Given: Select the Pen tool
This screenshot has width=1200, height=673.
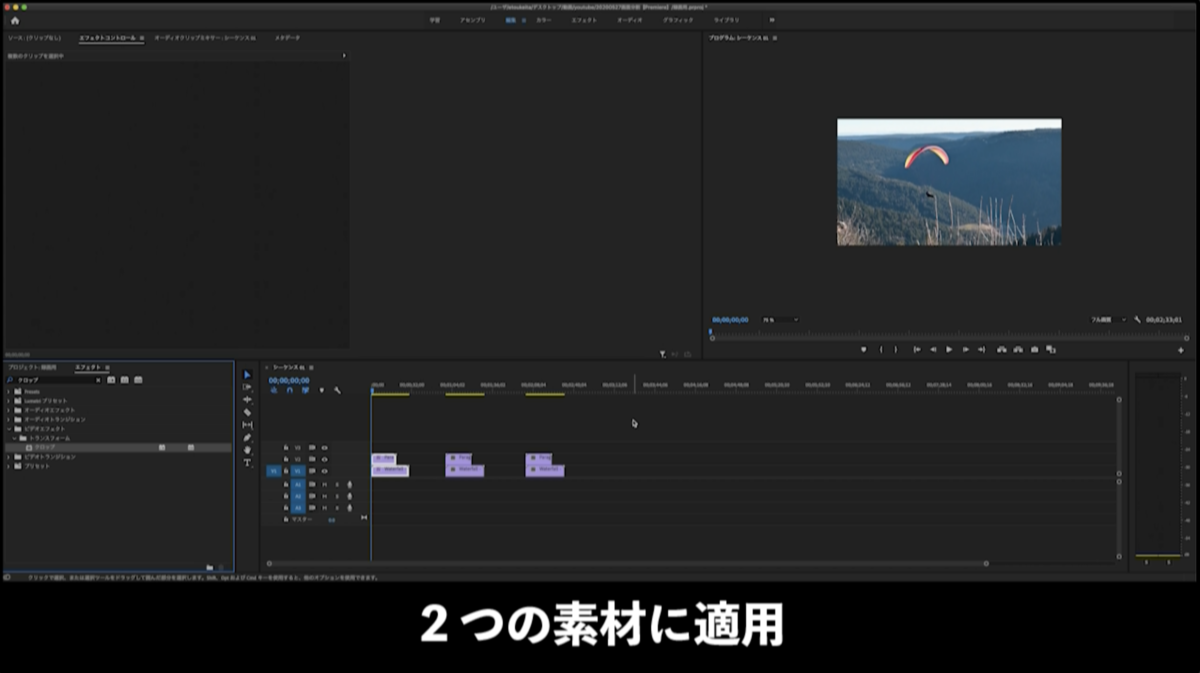Looking at the screenshot, I should (x=247, y=438).
